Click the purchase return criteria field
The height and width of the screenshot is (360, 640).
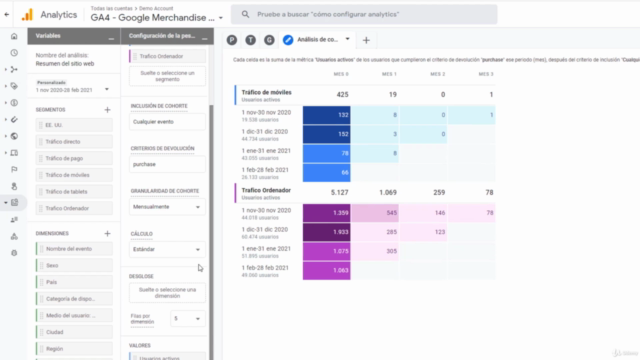click(167, 164)
